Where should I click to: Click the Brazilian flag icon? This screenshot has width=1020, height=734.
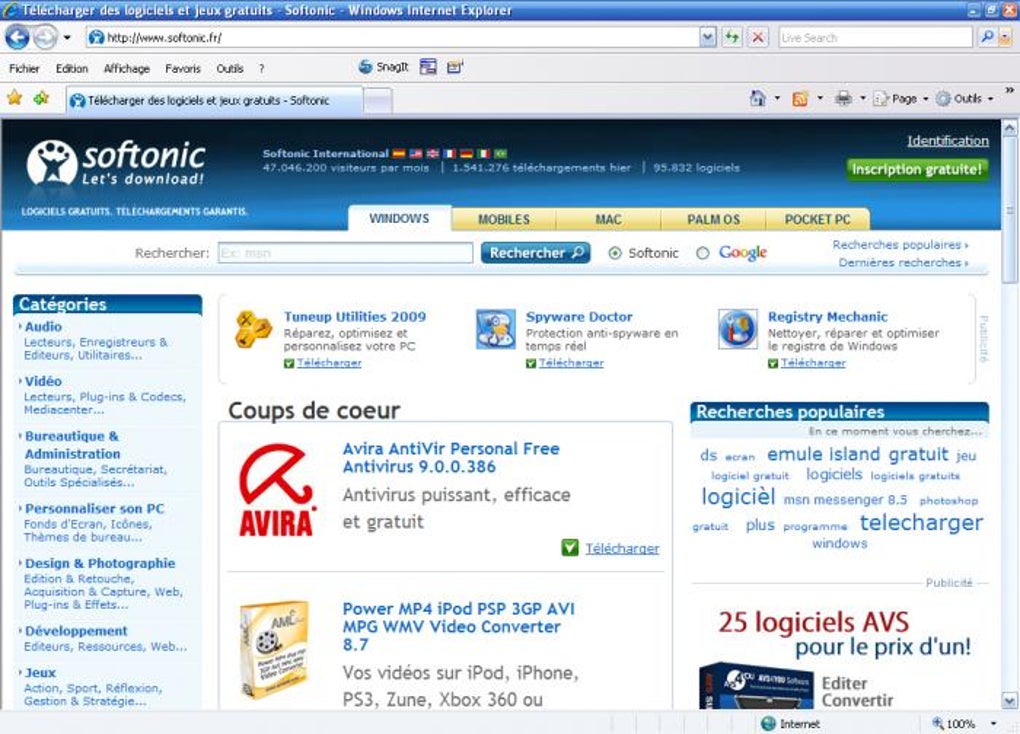pyautogui.click(x=500, y=154)
